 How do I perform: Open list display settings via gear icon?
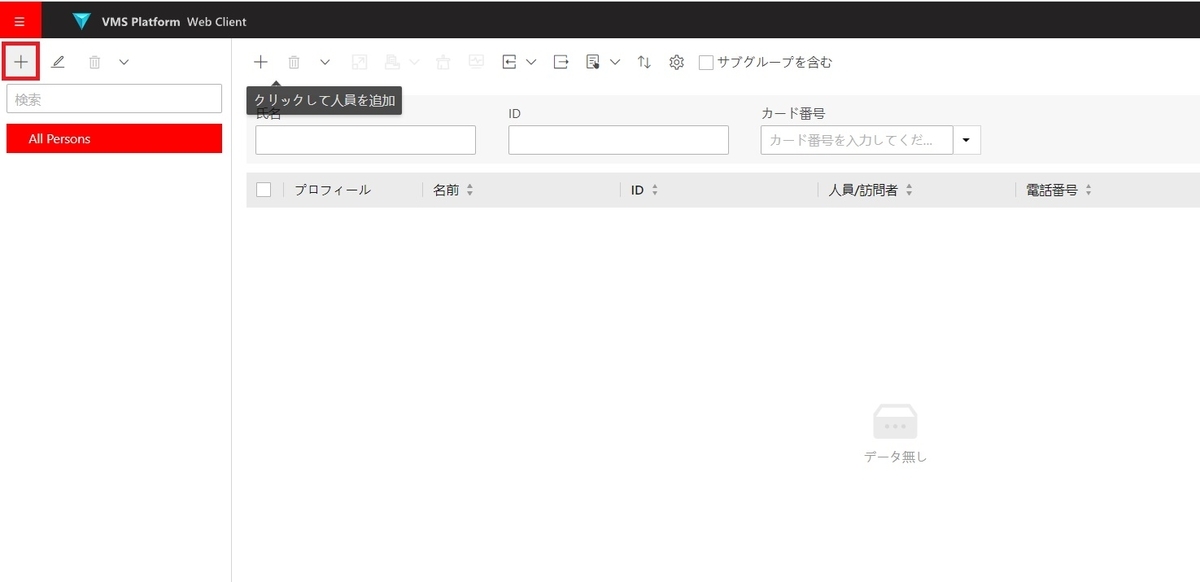tap(676, 61)
